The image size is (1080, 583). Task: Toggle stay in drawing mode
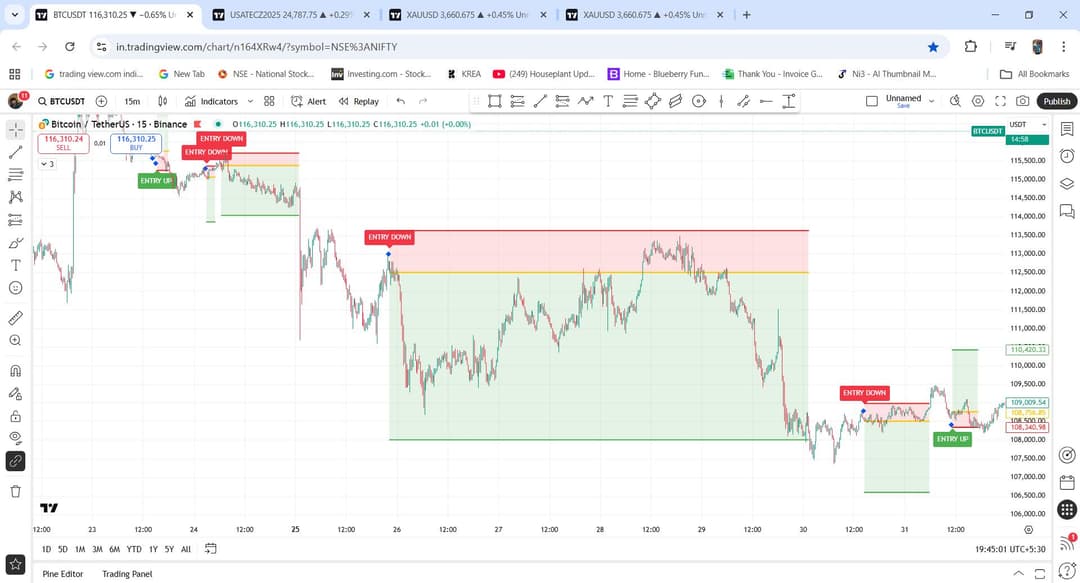coord(15,393)
